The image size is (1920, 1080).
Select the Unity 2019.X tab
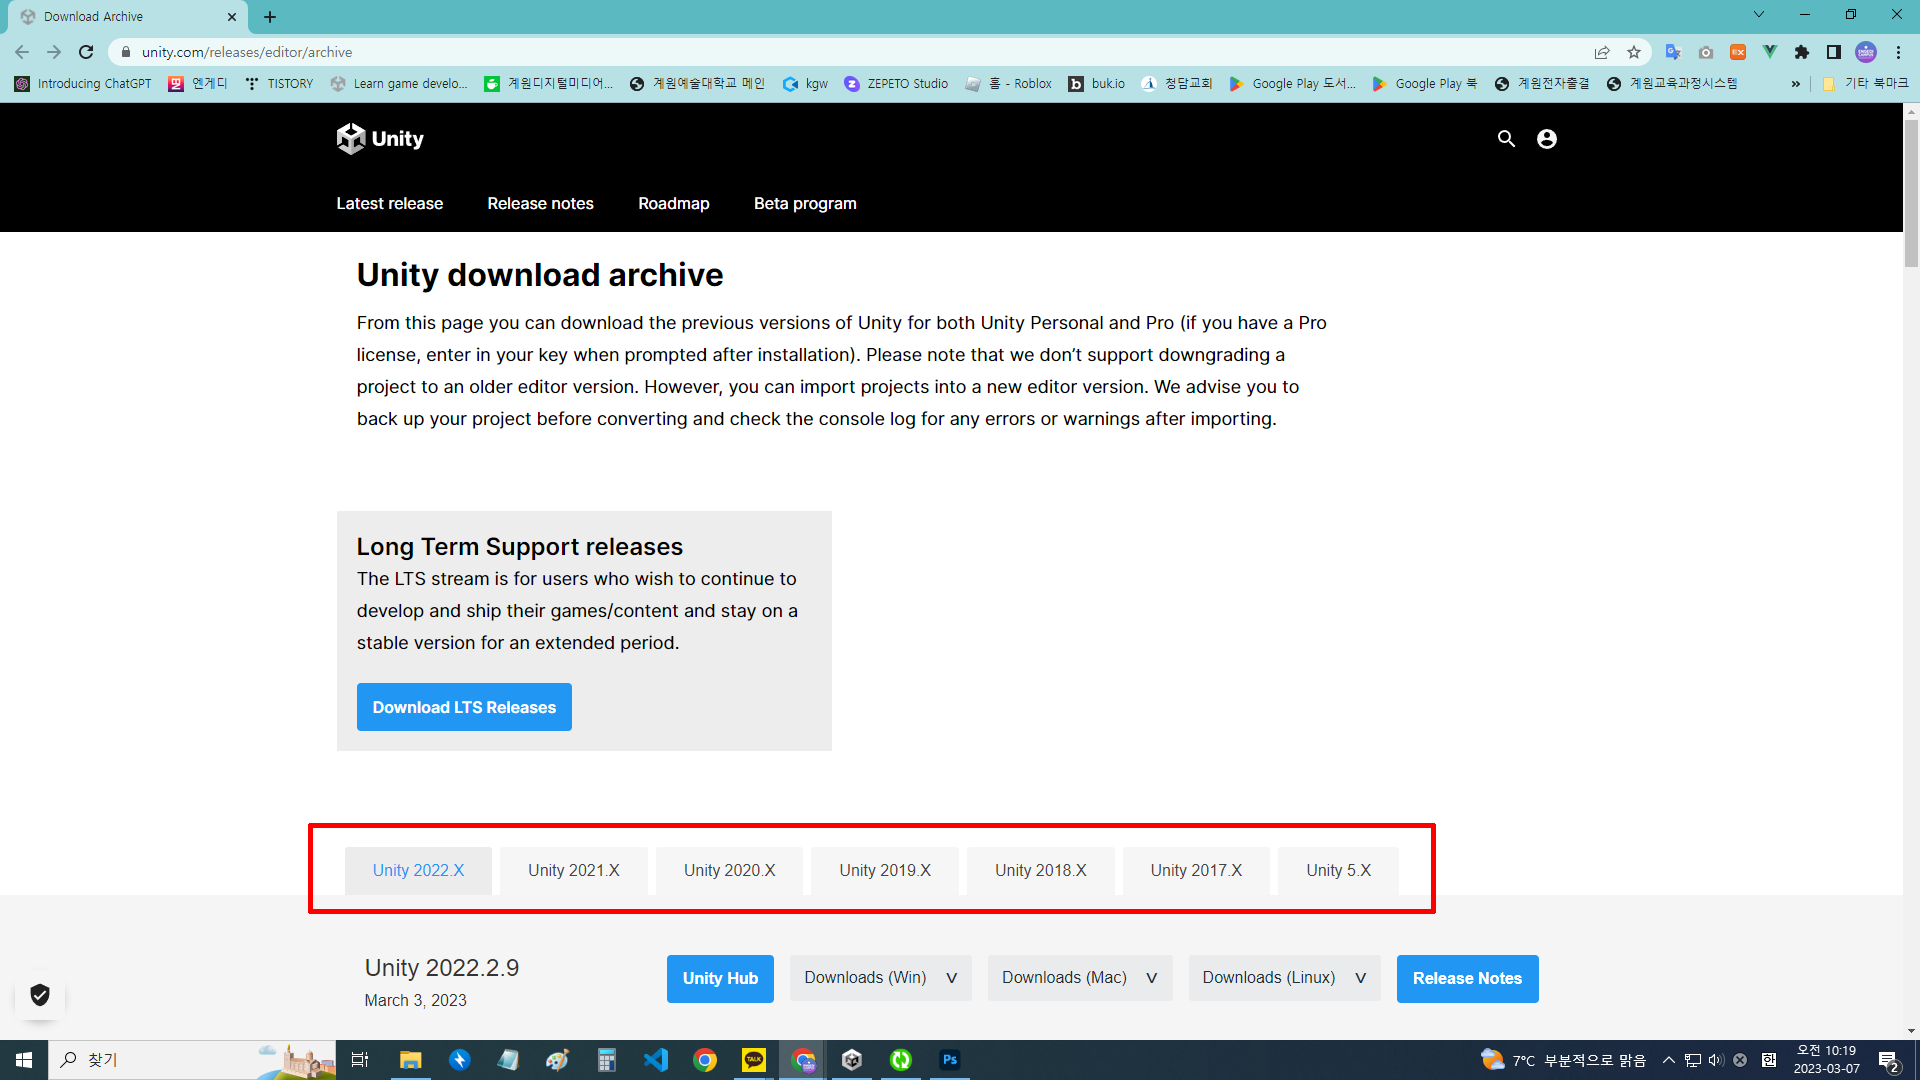point(885,870)
